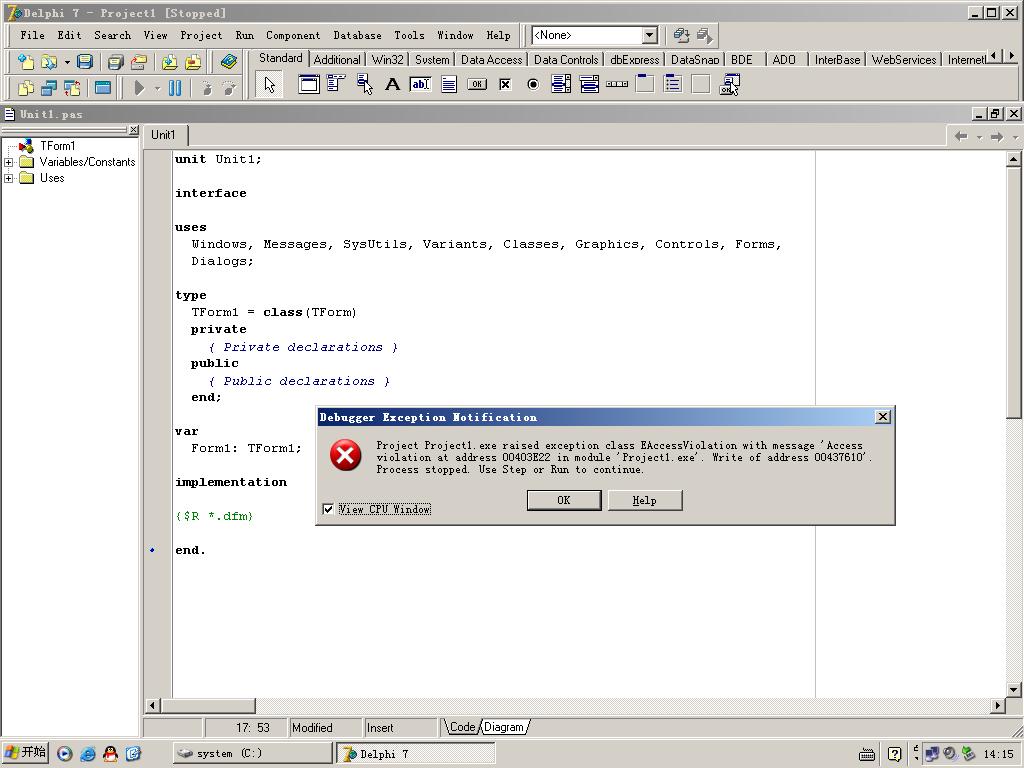Select the ListBox component icon

click(x=561, y=85)
